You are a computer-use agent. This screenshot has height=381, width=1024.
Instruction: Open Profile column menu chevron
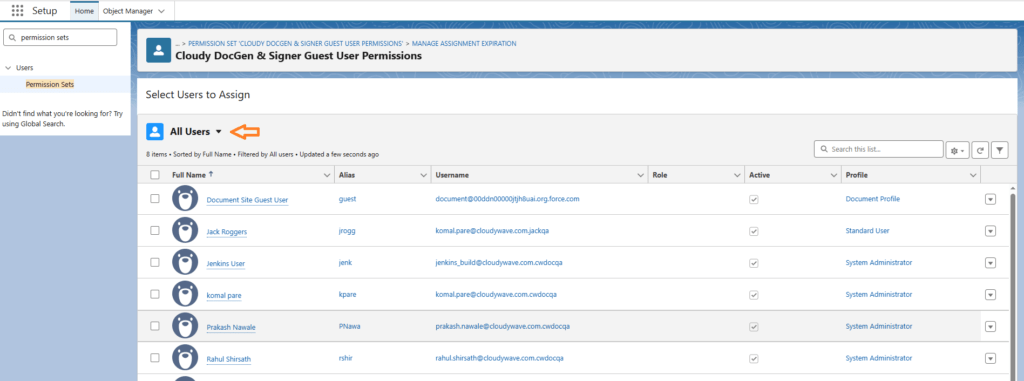point(973,175)
